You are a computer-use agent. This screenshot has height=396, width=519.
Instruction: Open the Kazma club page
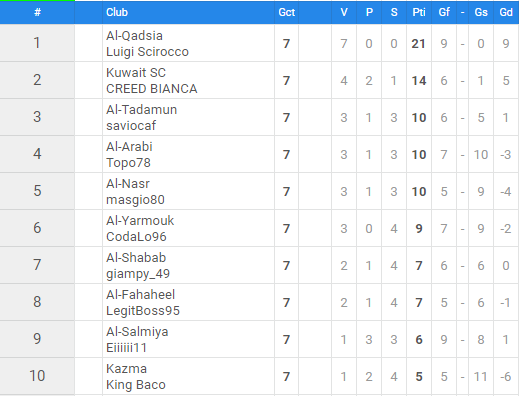coord(126,369)
